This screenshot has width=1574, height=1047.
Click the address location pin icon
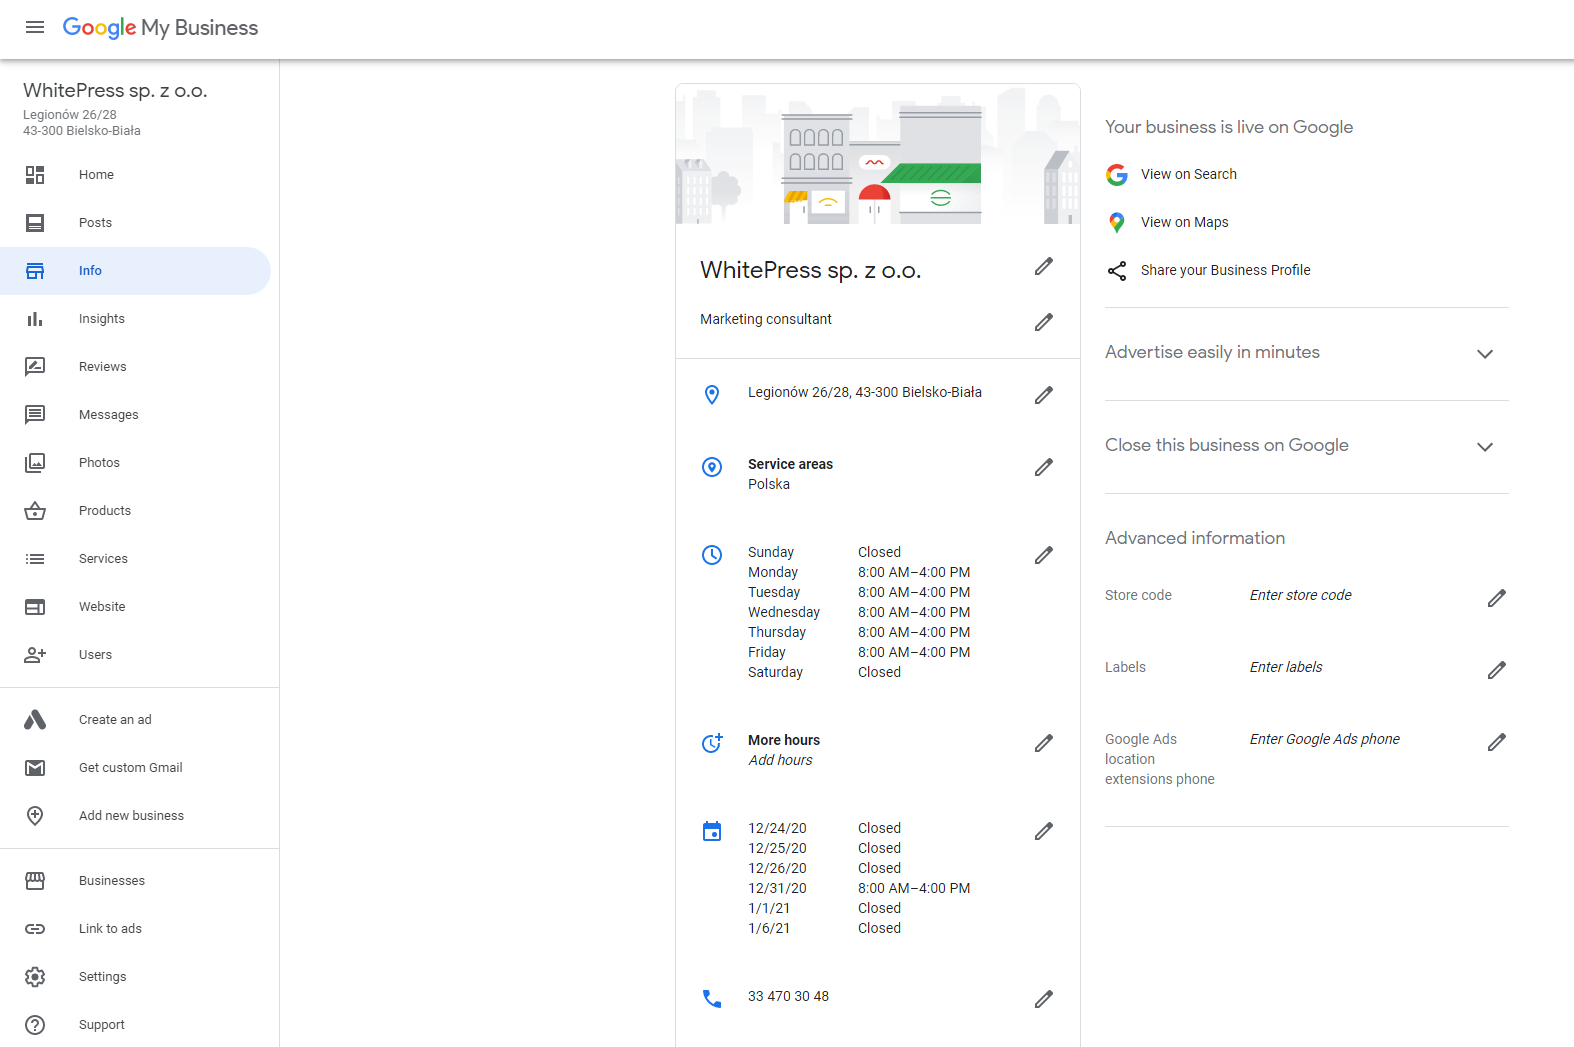click(x=712, y=395)
